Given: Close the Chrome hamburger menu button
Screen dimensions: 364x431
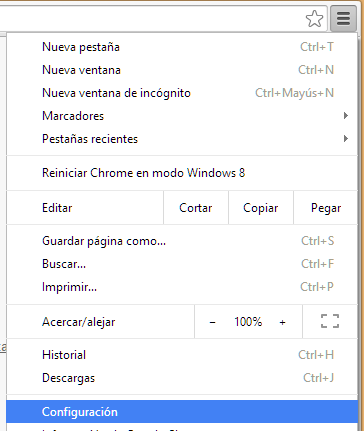Looking at the screenshot, I should [x=343, y=19].
